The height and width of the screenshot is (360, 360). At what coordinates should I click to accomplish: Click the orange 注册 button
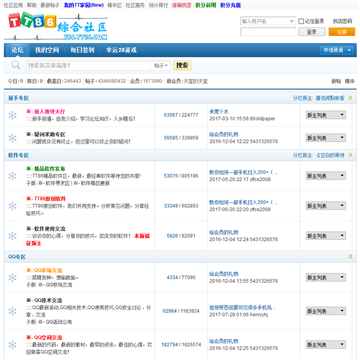point(342,32)
